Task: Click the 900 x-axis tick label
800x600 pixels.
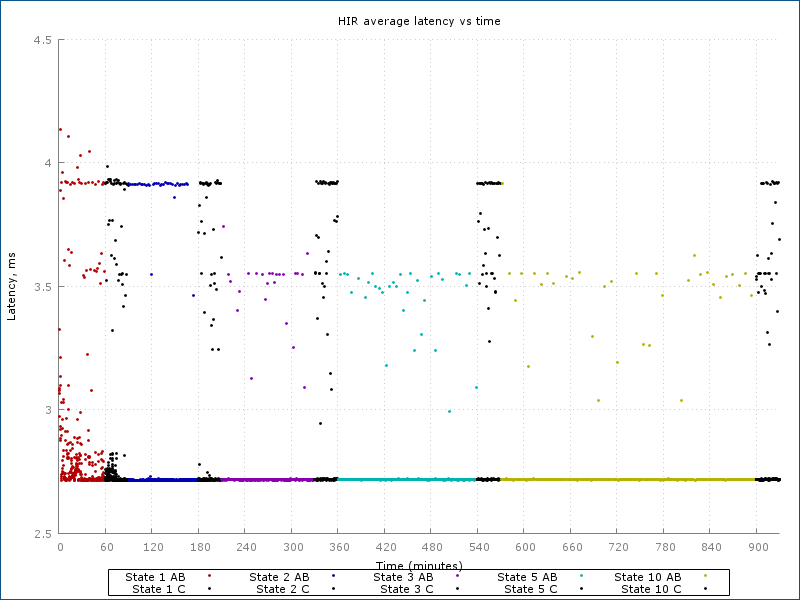Action: point(758,547)
